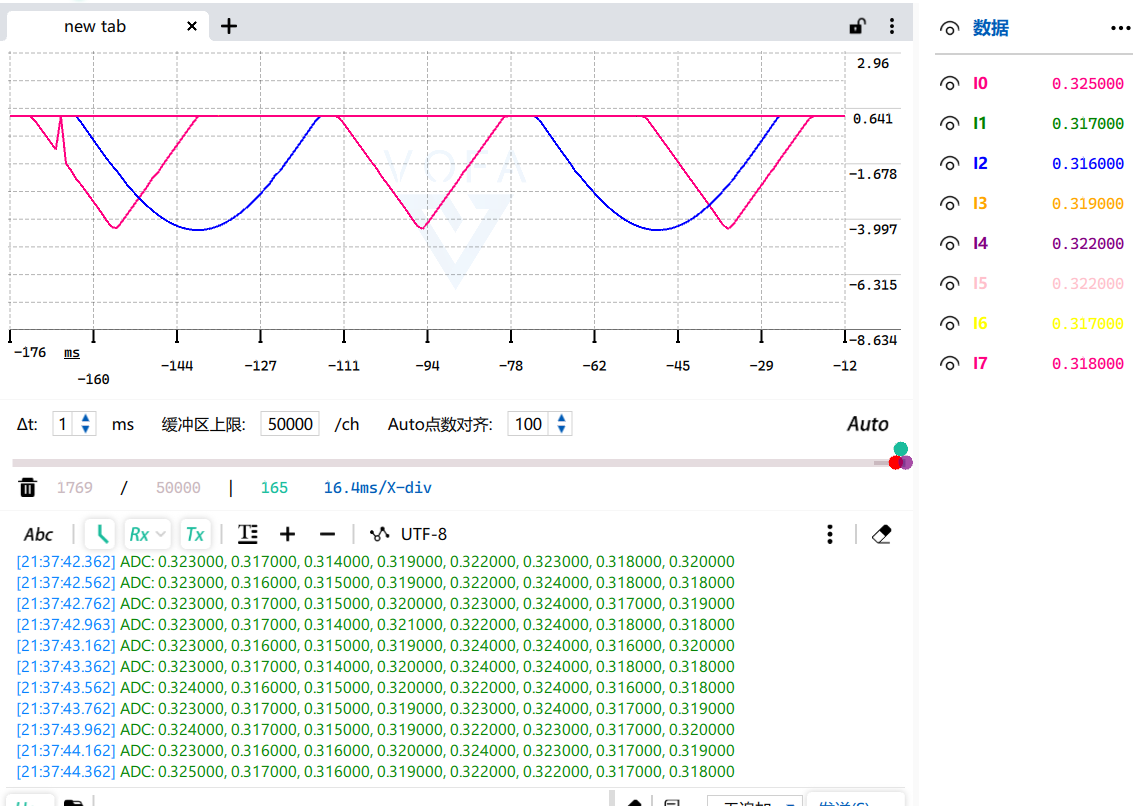The image size is (1133, 806).
Task: Click the 'new tab' tab label
Action: pos(95,27)
